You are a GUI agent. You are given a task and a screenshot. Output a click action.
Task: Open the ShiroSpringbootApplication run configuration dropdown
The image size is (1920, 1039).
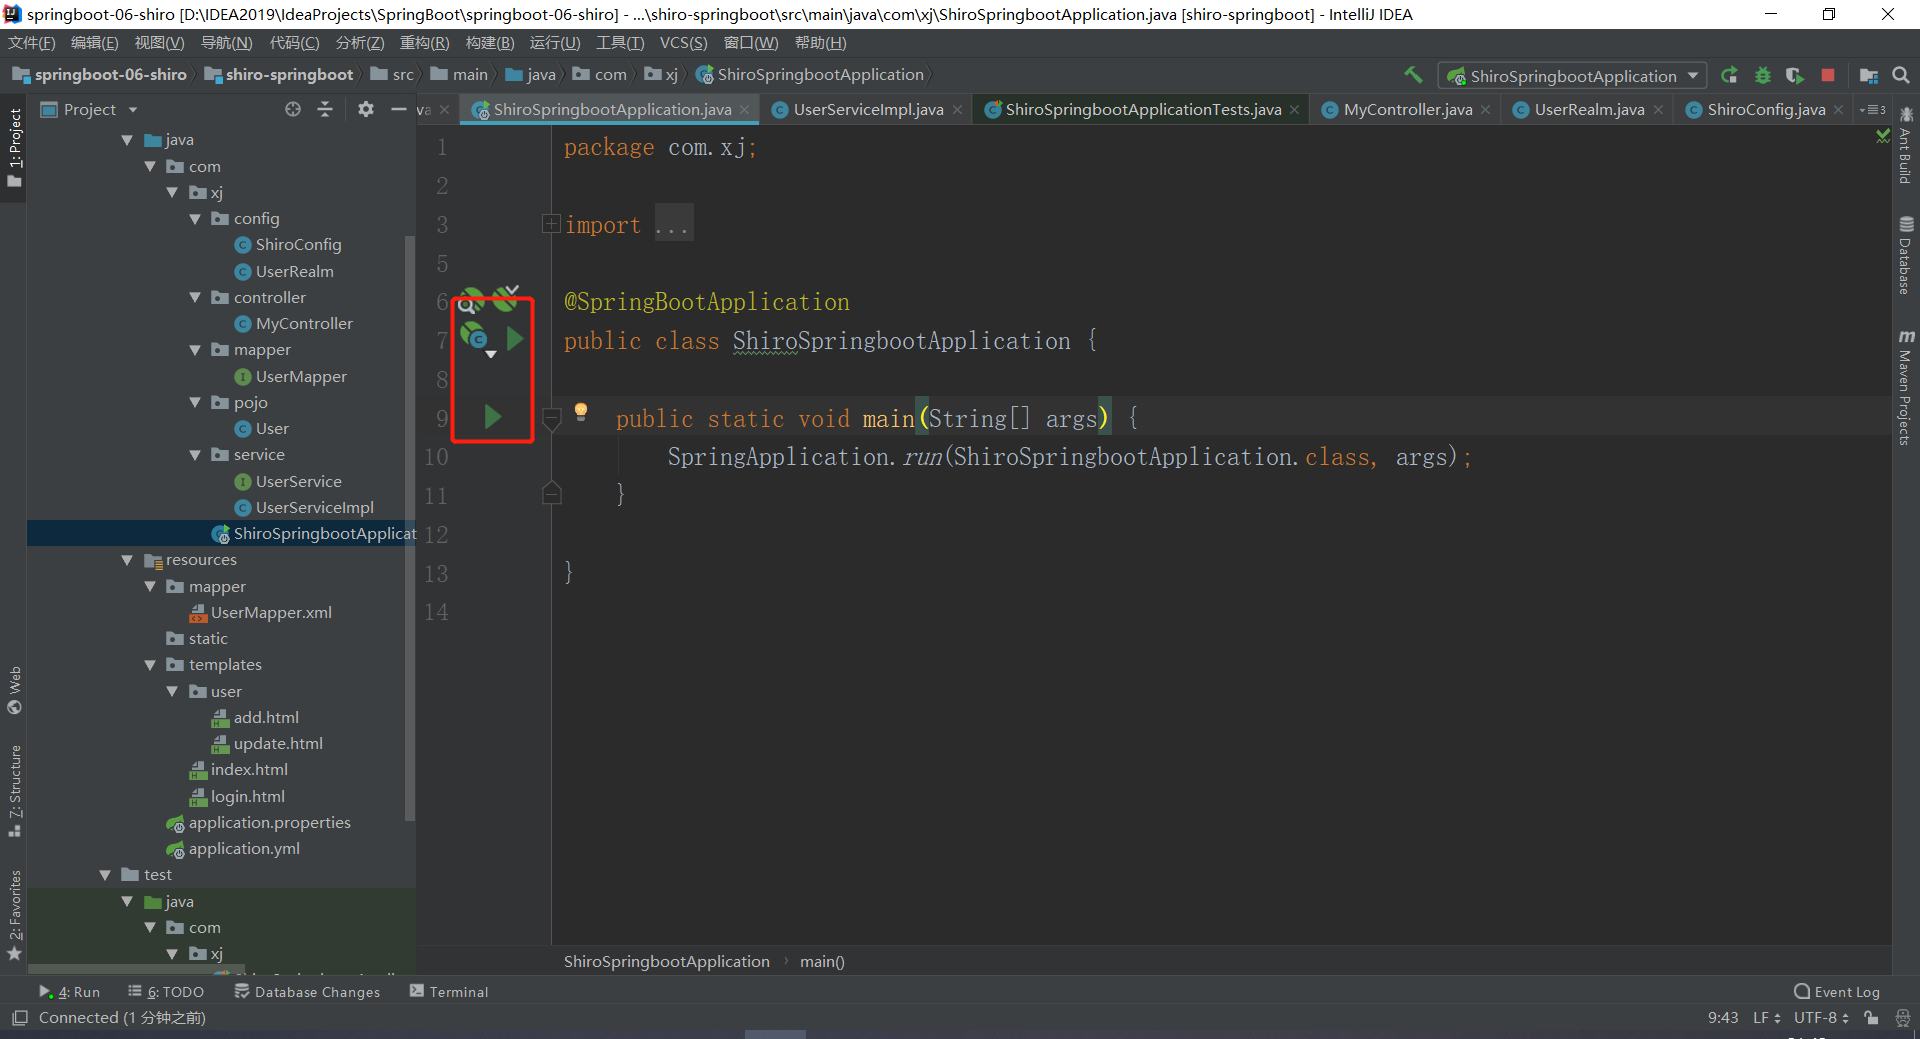coord(1573,76)
